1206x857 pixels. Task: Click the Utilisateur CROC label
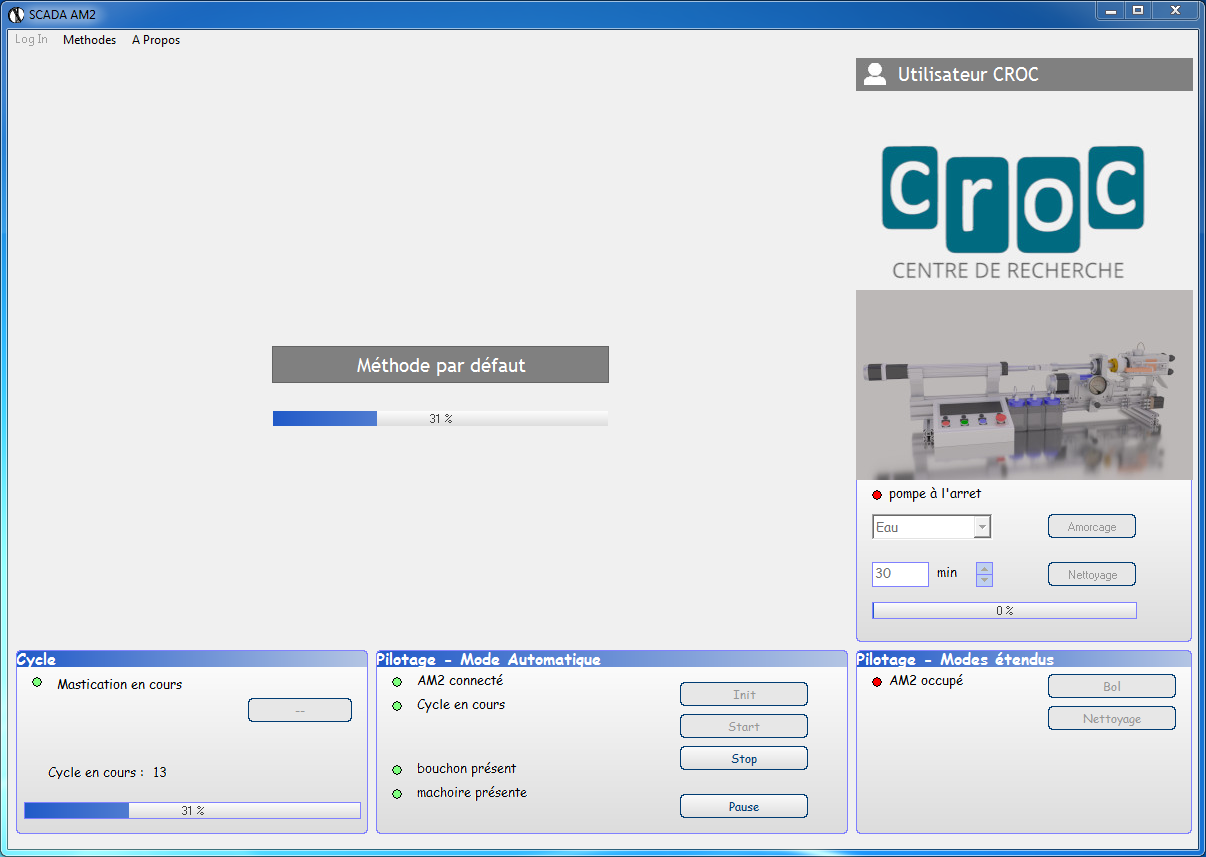[968, 74]
